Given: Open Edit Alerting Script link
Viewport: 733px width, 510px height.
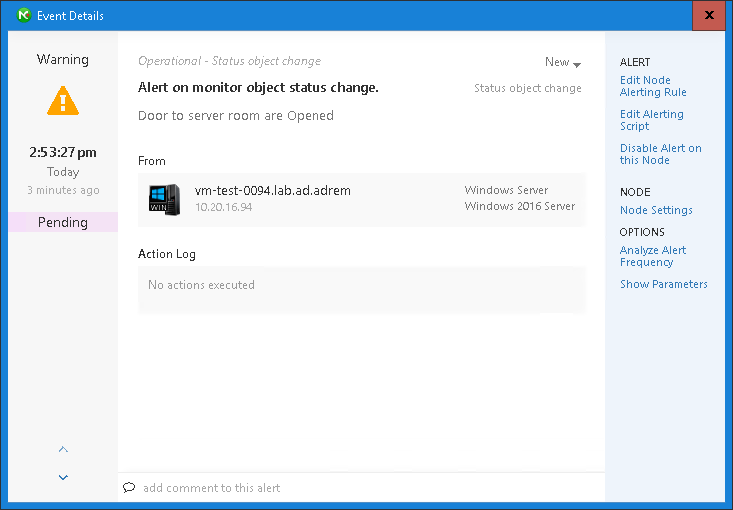Looking at the screenshot, I should pos(651,120).
